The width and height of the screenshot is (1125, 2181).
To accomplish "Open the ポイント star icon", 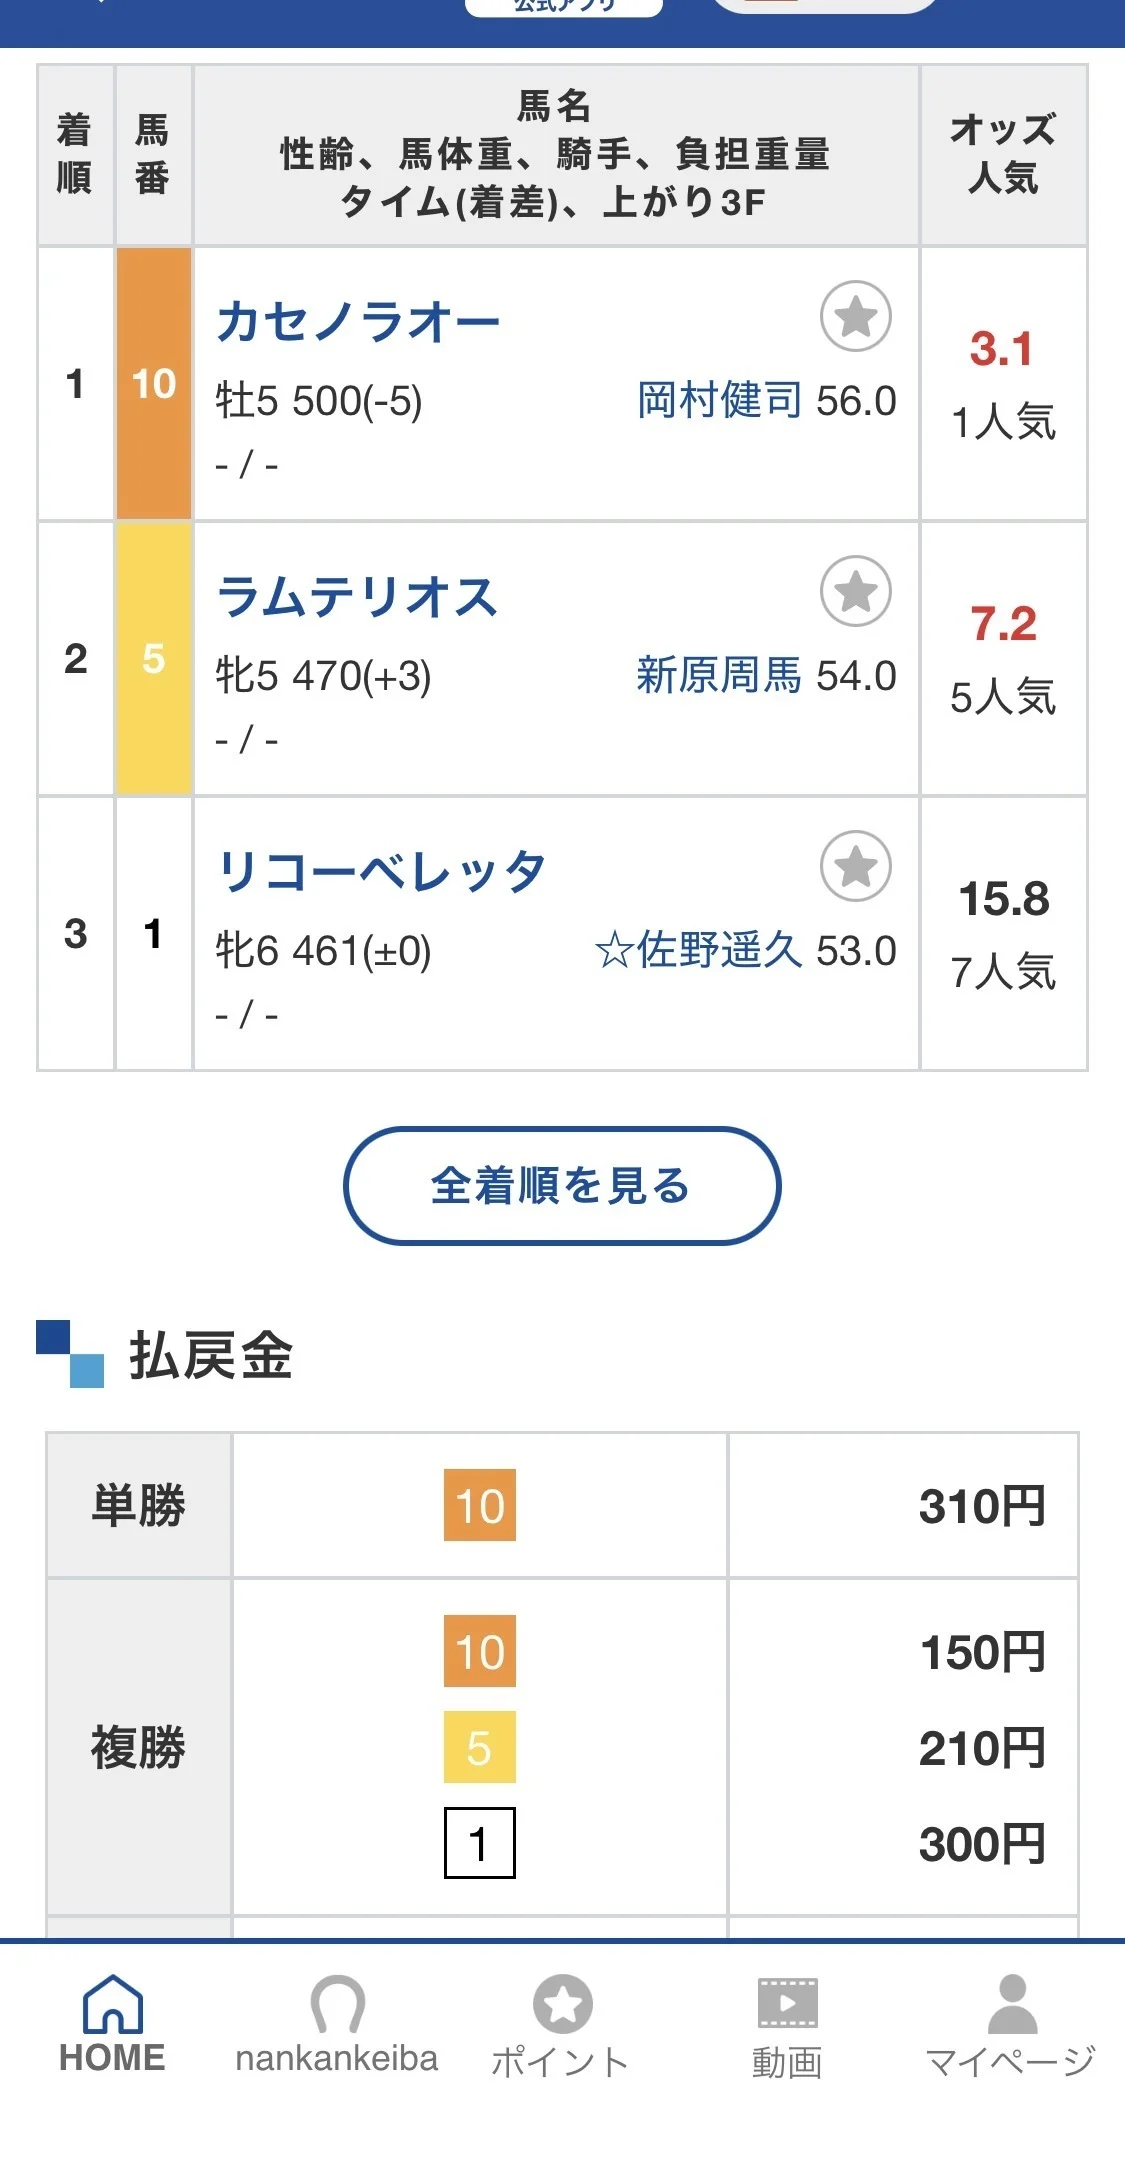I will coord(562,2005).
